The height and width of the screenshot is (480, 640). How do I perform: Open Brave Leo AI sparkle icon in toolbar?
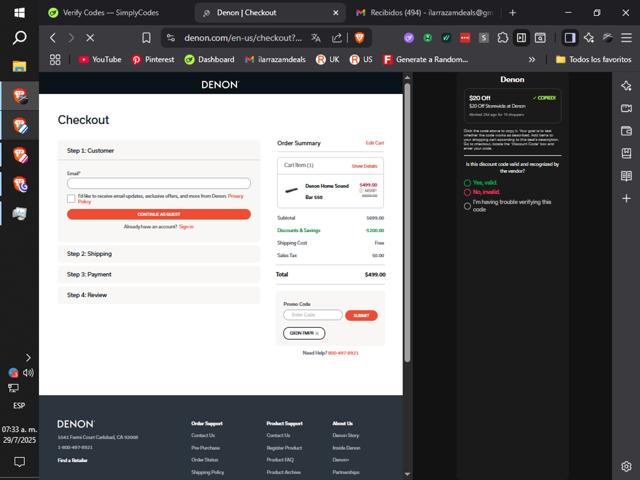click(589, 38)
